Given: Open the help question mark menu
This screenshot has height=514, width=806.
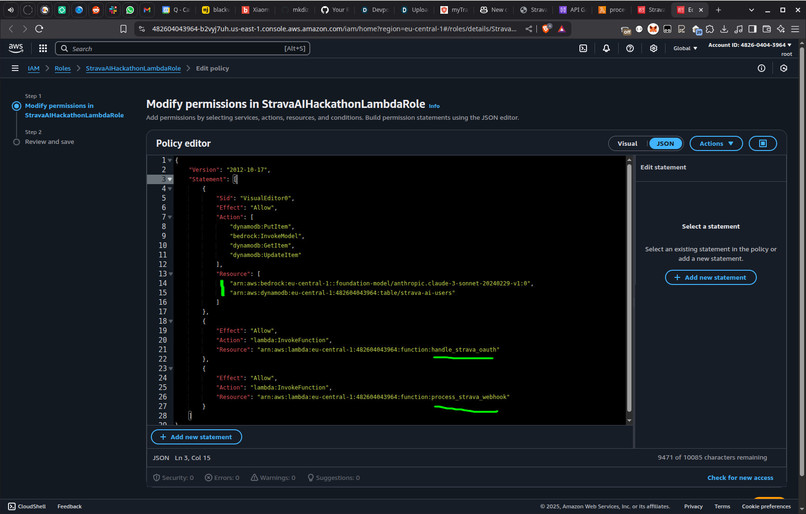Looking at the screenshot, I should tap(630, 48).
